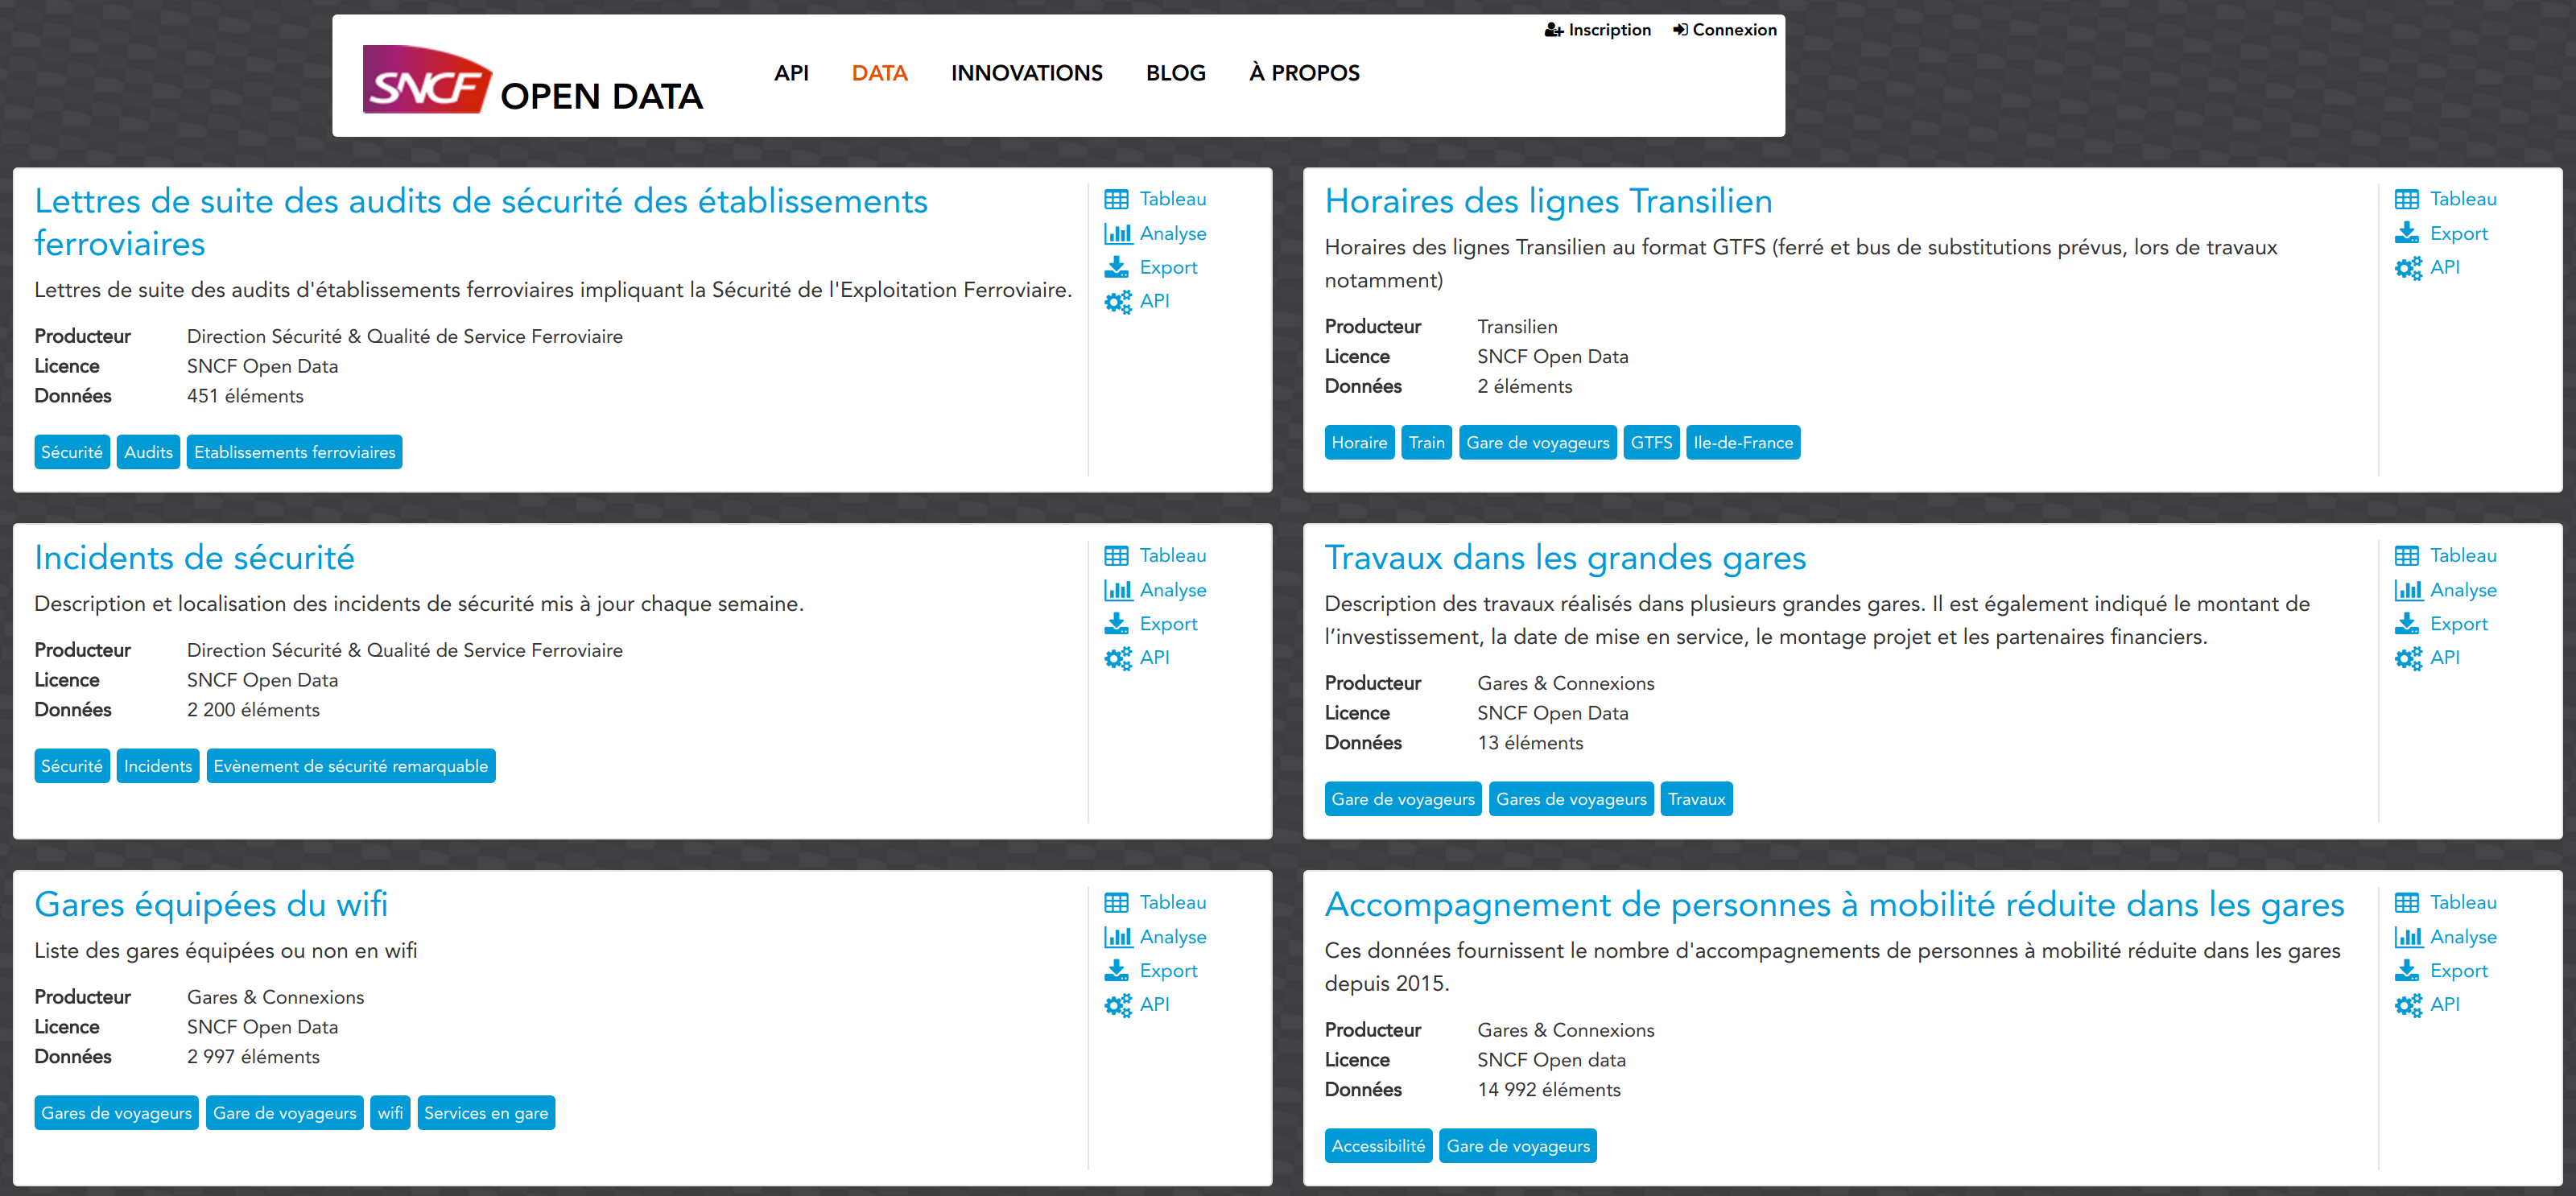Click Export download icon for Accompagnement mobilité réduite
The image size is (2576, 1196).
click(x=2406, y=971)
